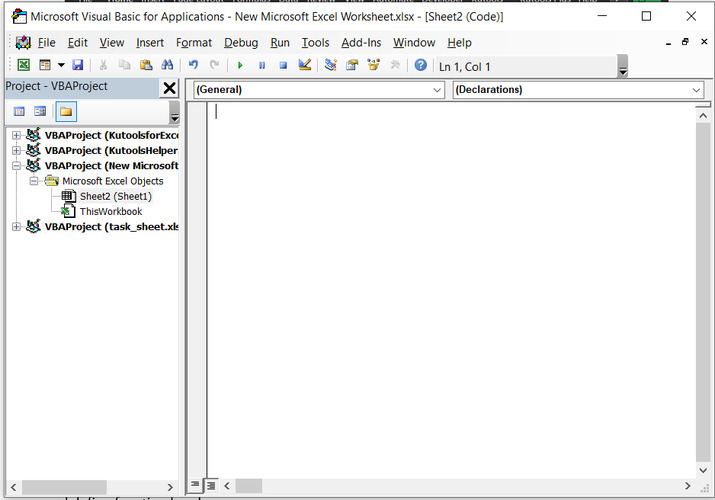Select VBAProject (KutoolsHelper) item
715x500 pixels.
(111, 150)
